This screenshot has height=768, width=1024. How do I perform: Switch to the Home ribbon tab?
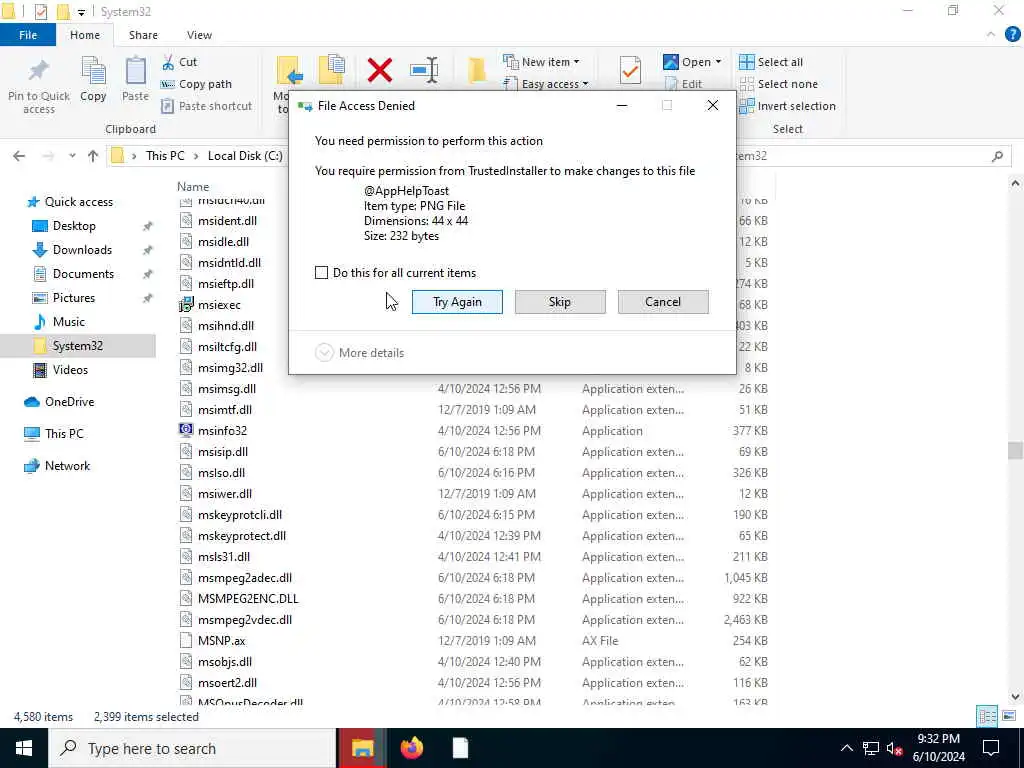tap(85, 35)
